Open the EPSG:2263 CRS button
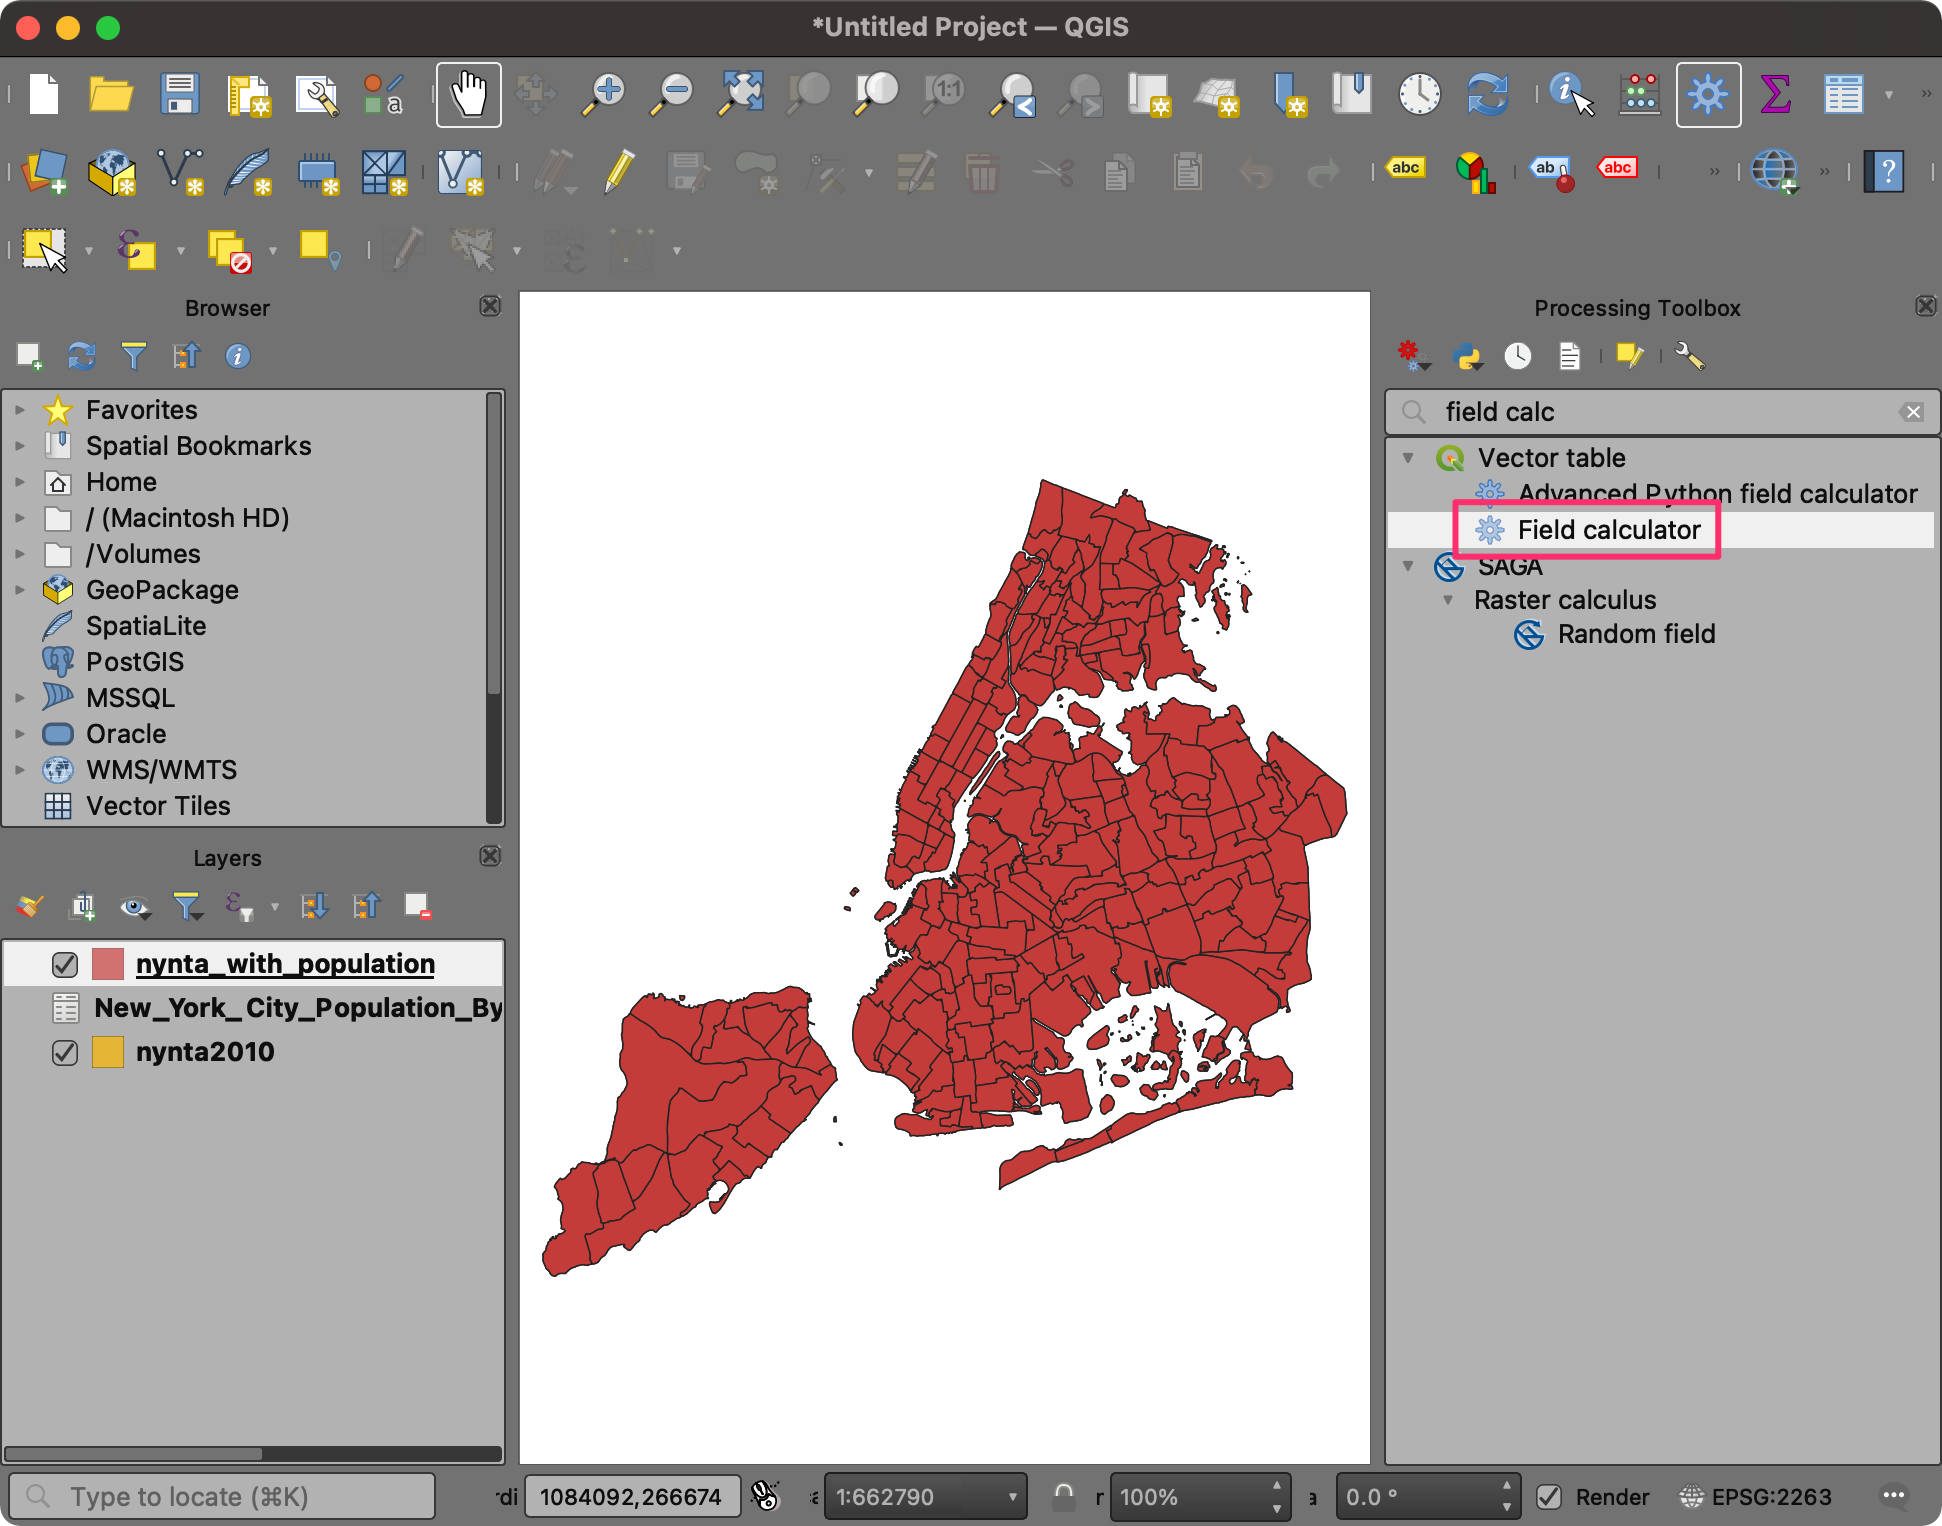 1756,1496
